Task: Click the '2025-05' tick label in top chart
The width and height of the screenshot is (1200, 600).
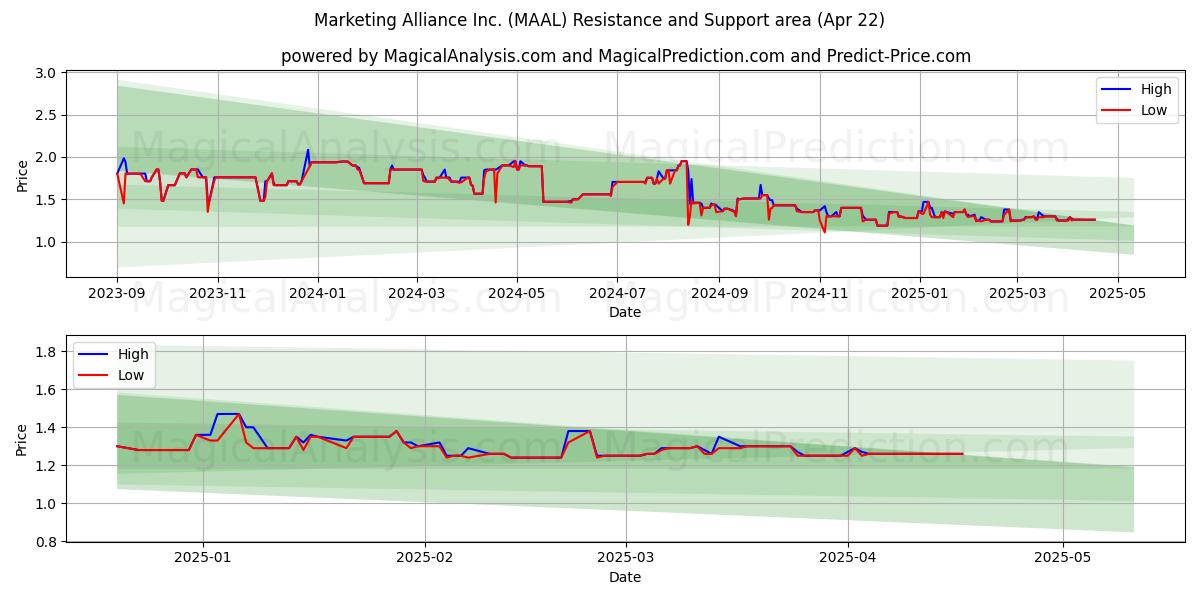Action: [x=1117, y=293]
